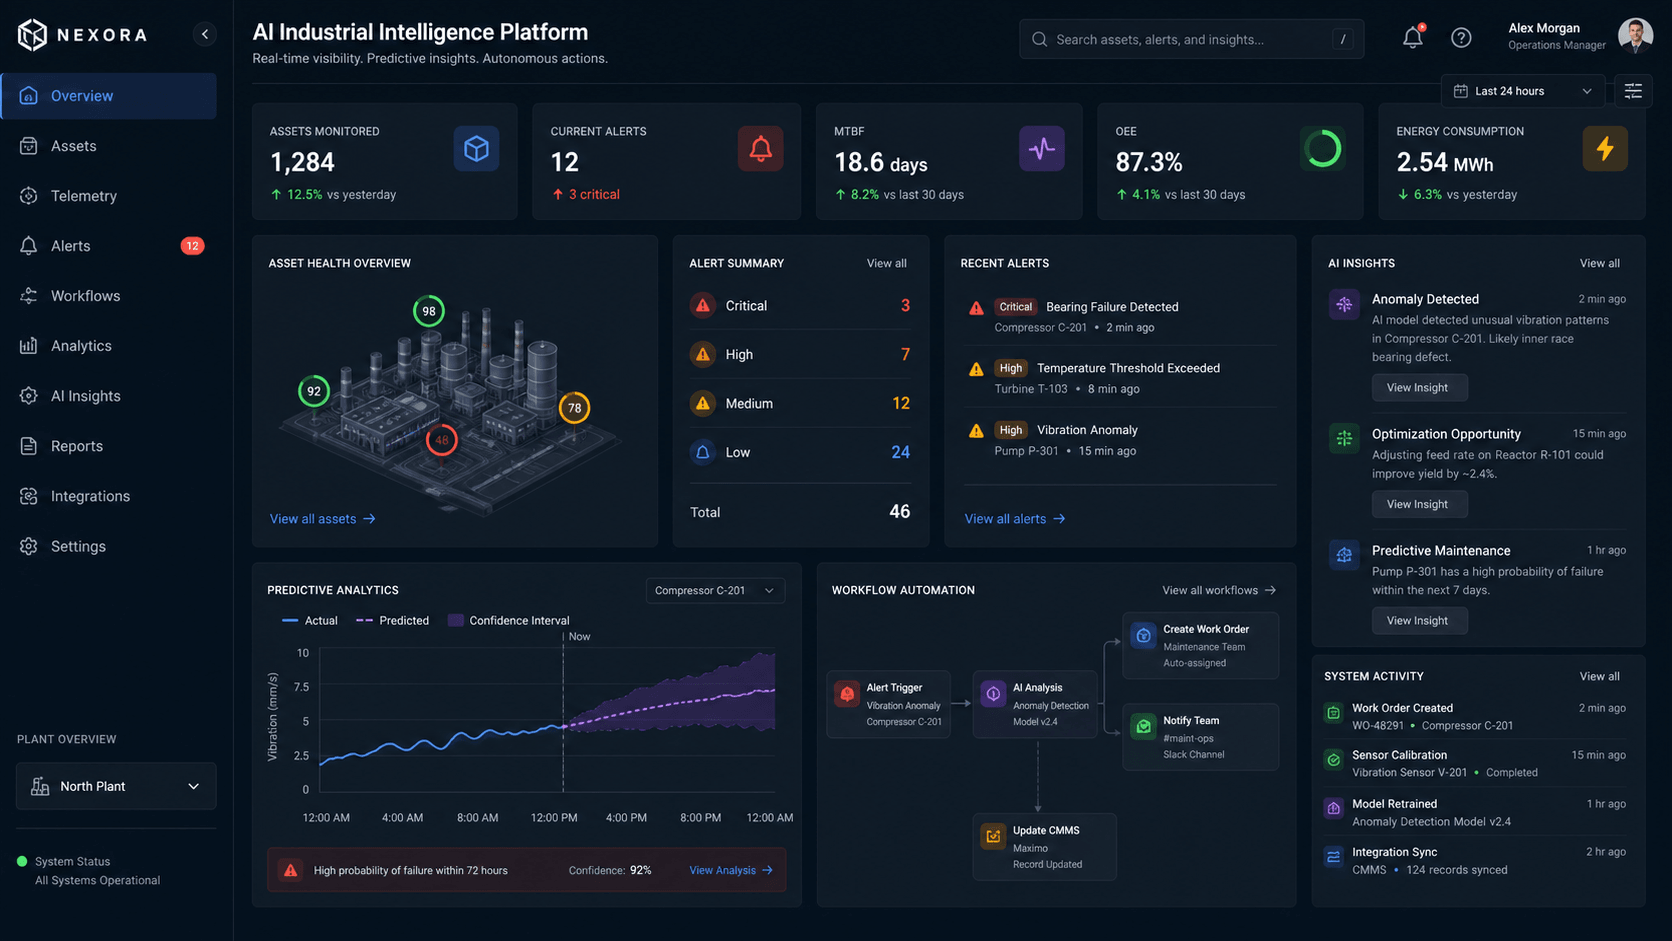Click View all in Alert Summary
This screenshot has width=1672, height=941.
pyautogui.click(x=886, y=263)
